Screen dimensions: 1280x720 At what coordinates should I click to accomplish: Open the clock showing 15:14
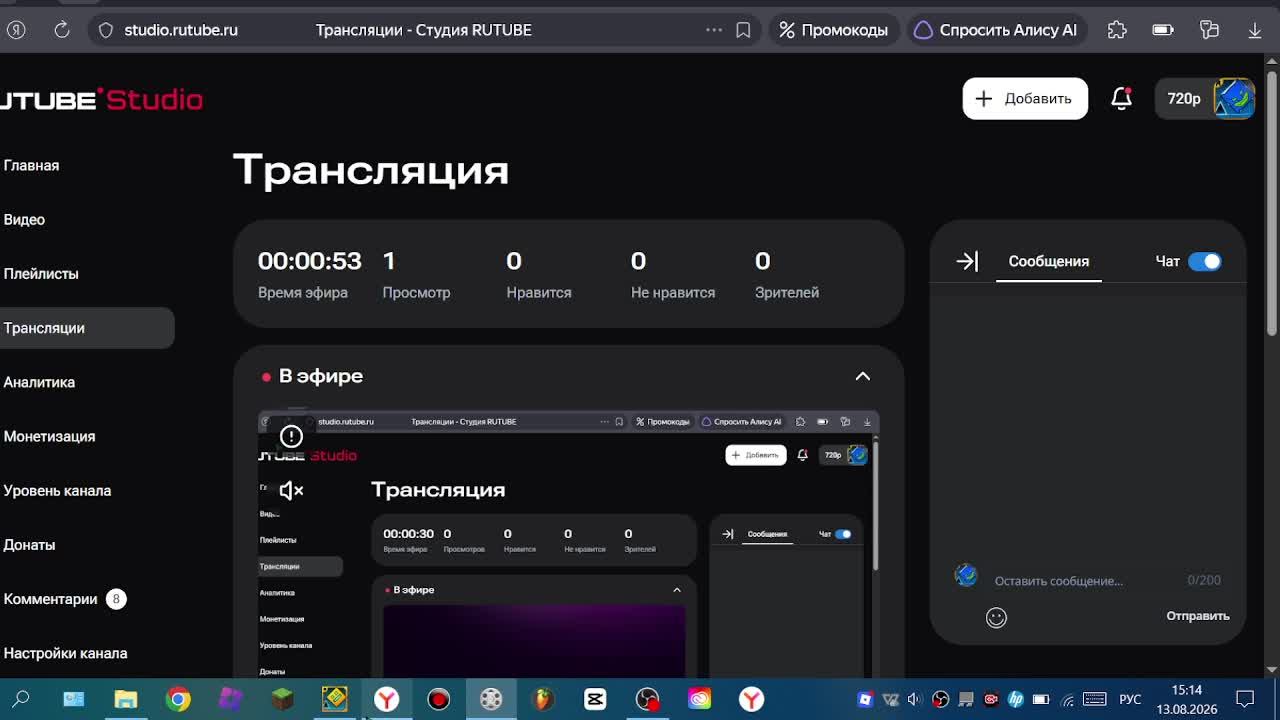tap(1187, 699)
